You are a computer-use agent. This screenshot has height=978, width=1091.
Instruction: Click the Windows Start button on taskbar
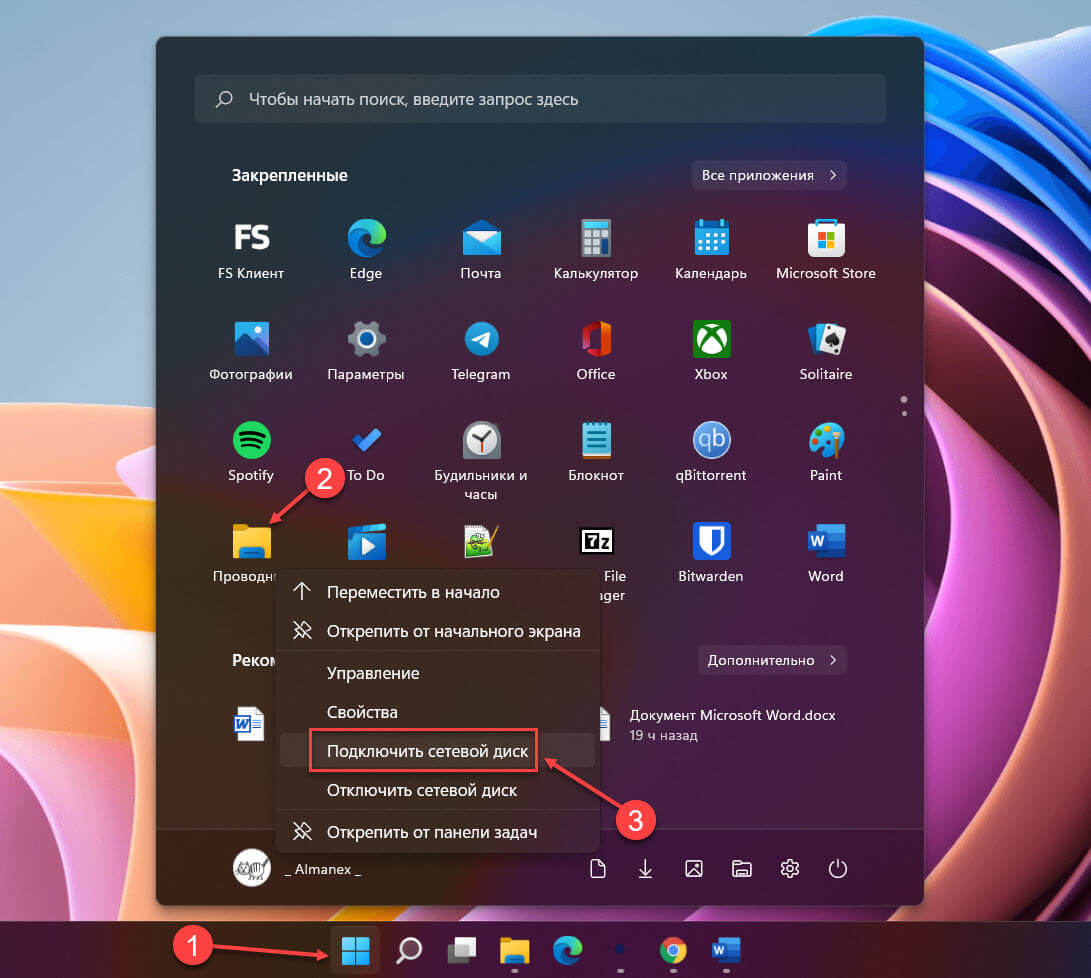pos(356,950)
